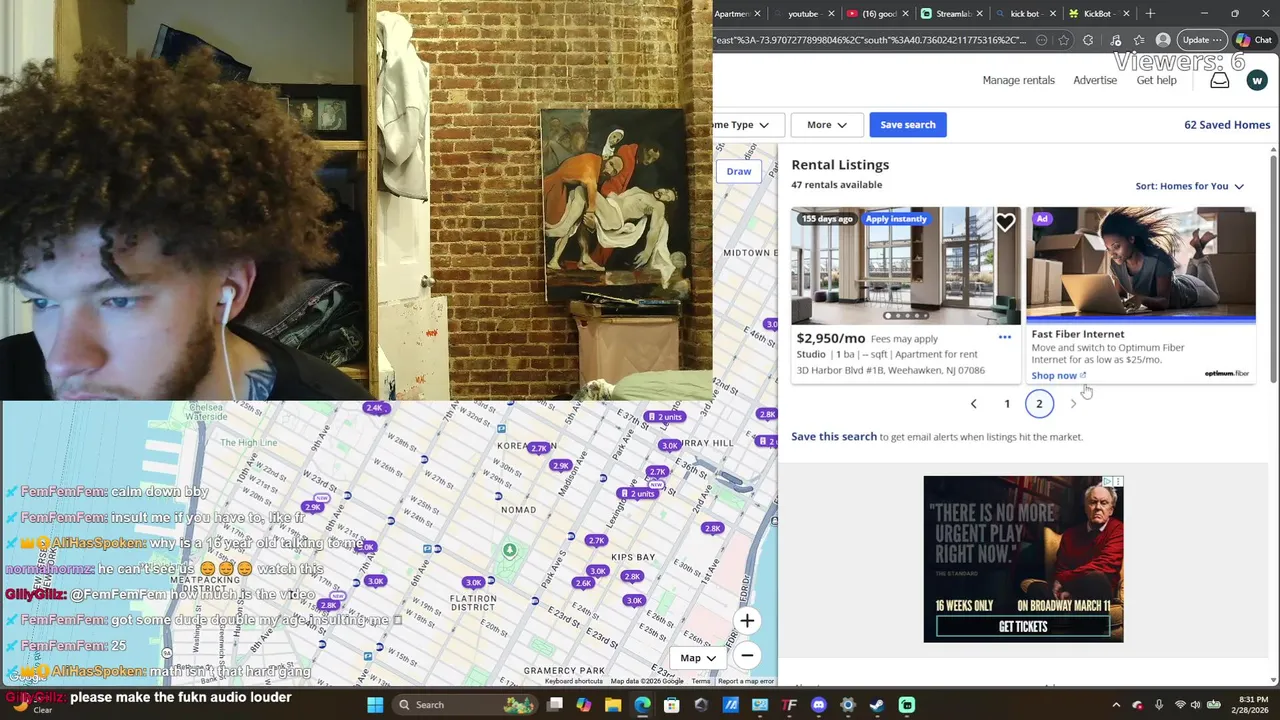Image resolution: width=1280 pixels, height=720 pixels.
Task: Zoom in the map with the plus button
Action: tap(747, 621)
